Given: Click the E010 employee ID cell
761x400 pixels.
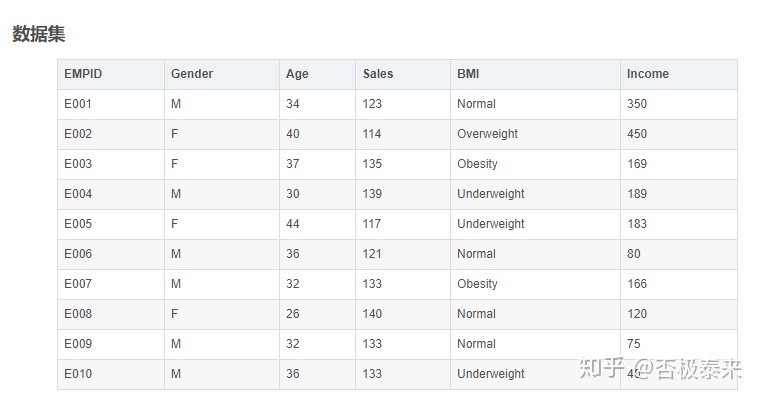Looking at the screenshot, I should tap(78, 374).
